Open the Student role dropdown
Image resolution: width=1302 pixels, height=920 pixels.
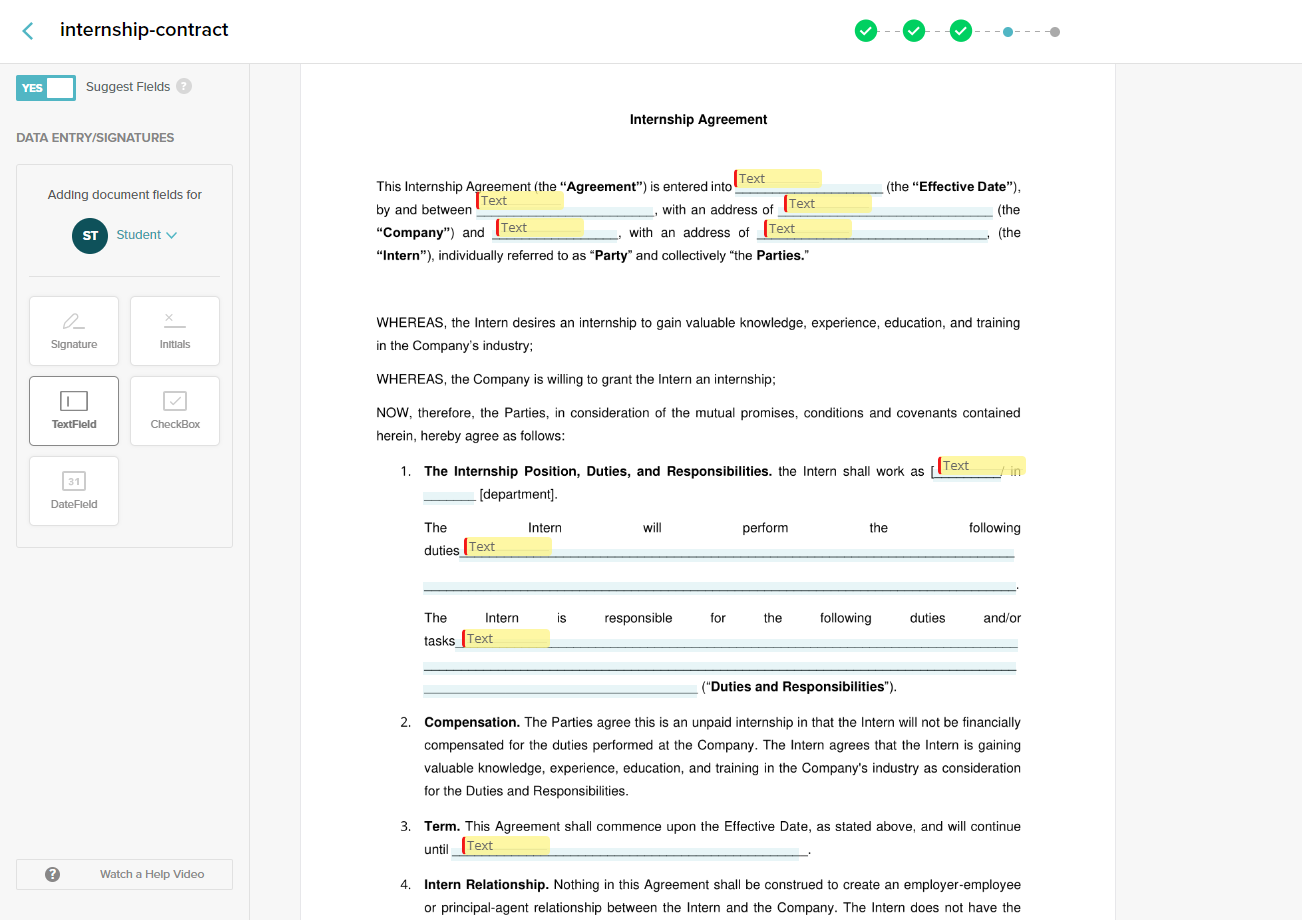(x=147, y=234)
